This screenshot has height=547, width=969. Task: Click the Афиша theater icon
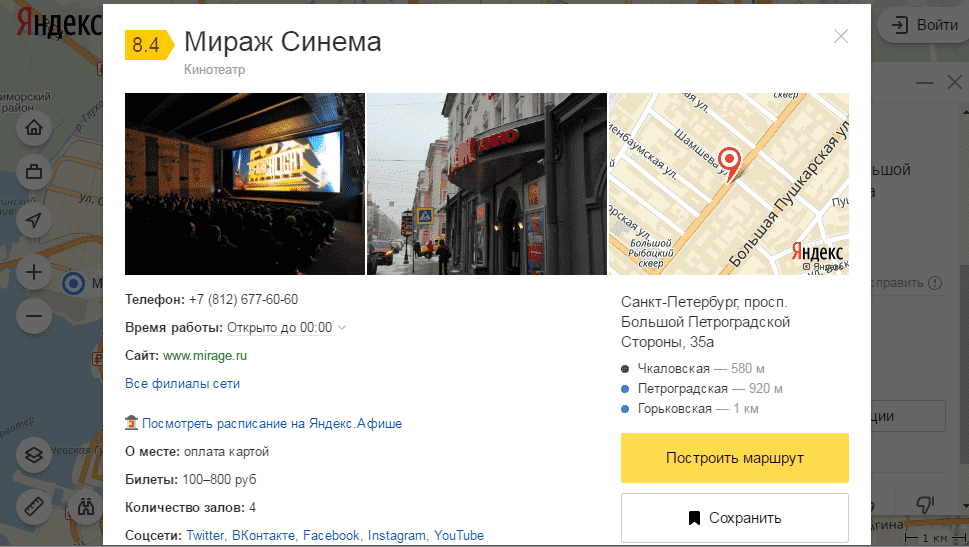[x=132, y=423]
